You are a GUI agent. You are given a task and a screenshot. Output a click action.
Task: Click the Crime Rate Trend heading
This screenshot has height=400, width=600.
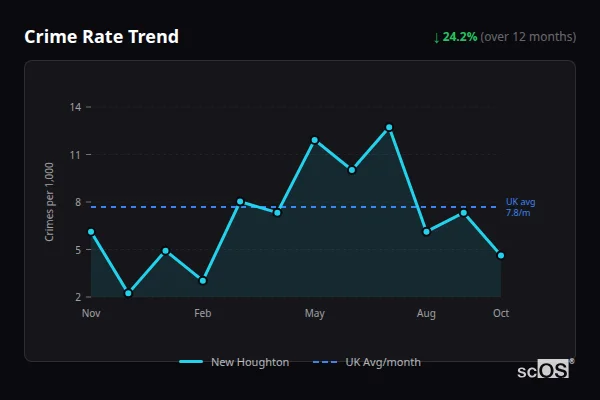(x=101, y=37)
